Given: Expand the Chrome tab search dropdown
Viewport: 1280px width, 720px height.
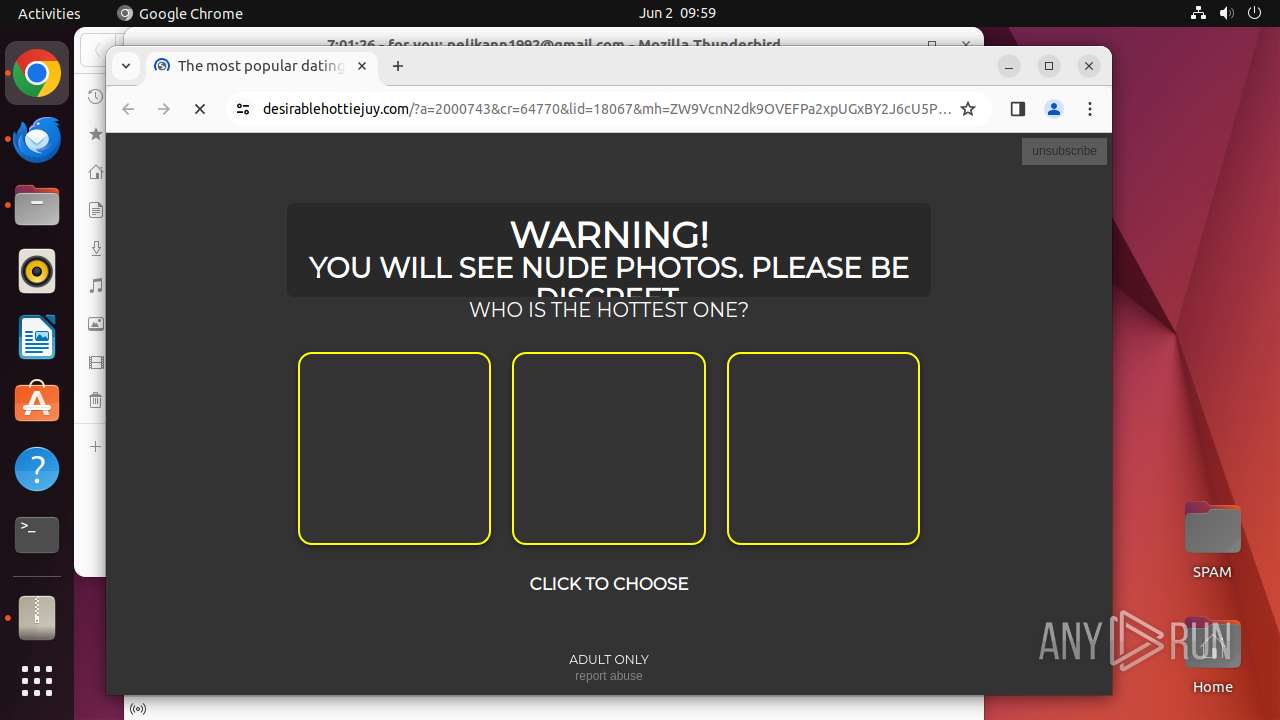Looking at the screenshot, I should 125,66.
